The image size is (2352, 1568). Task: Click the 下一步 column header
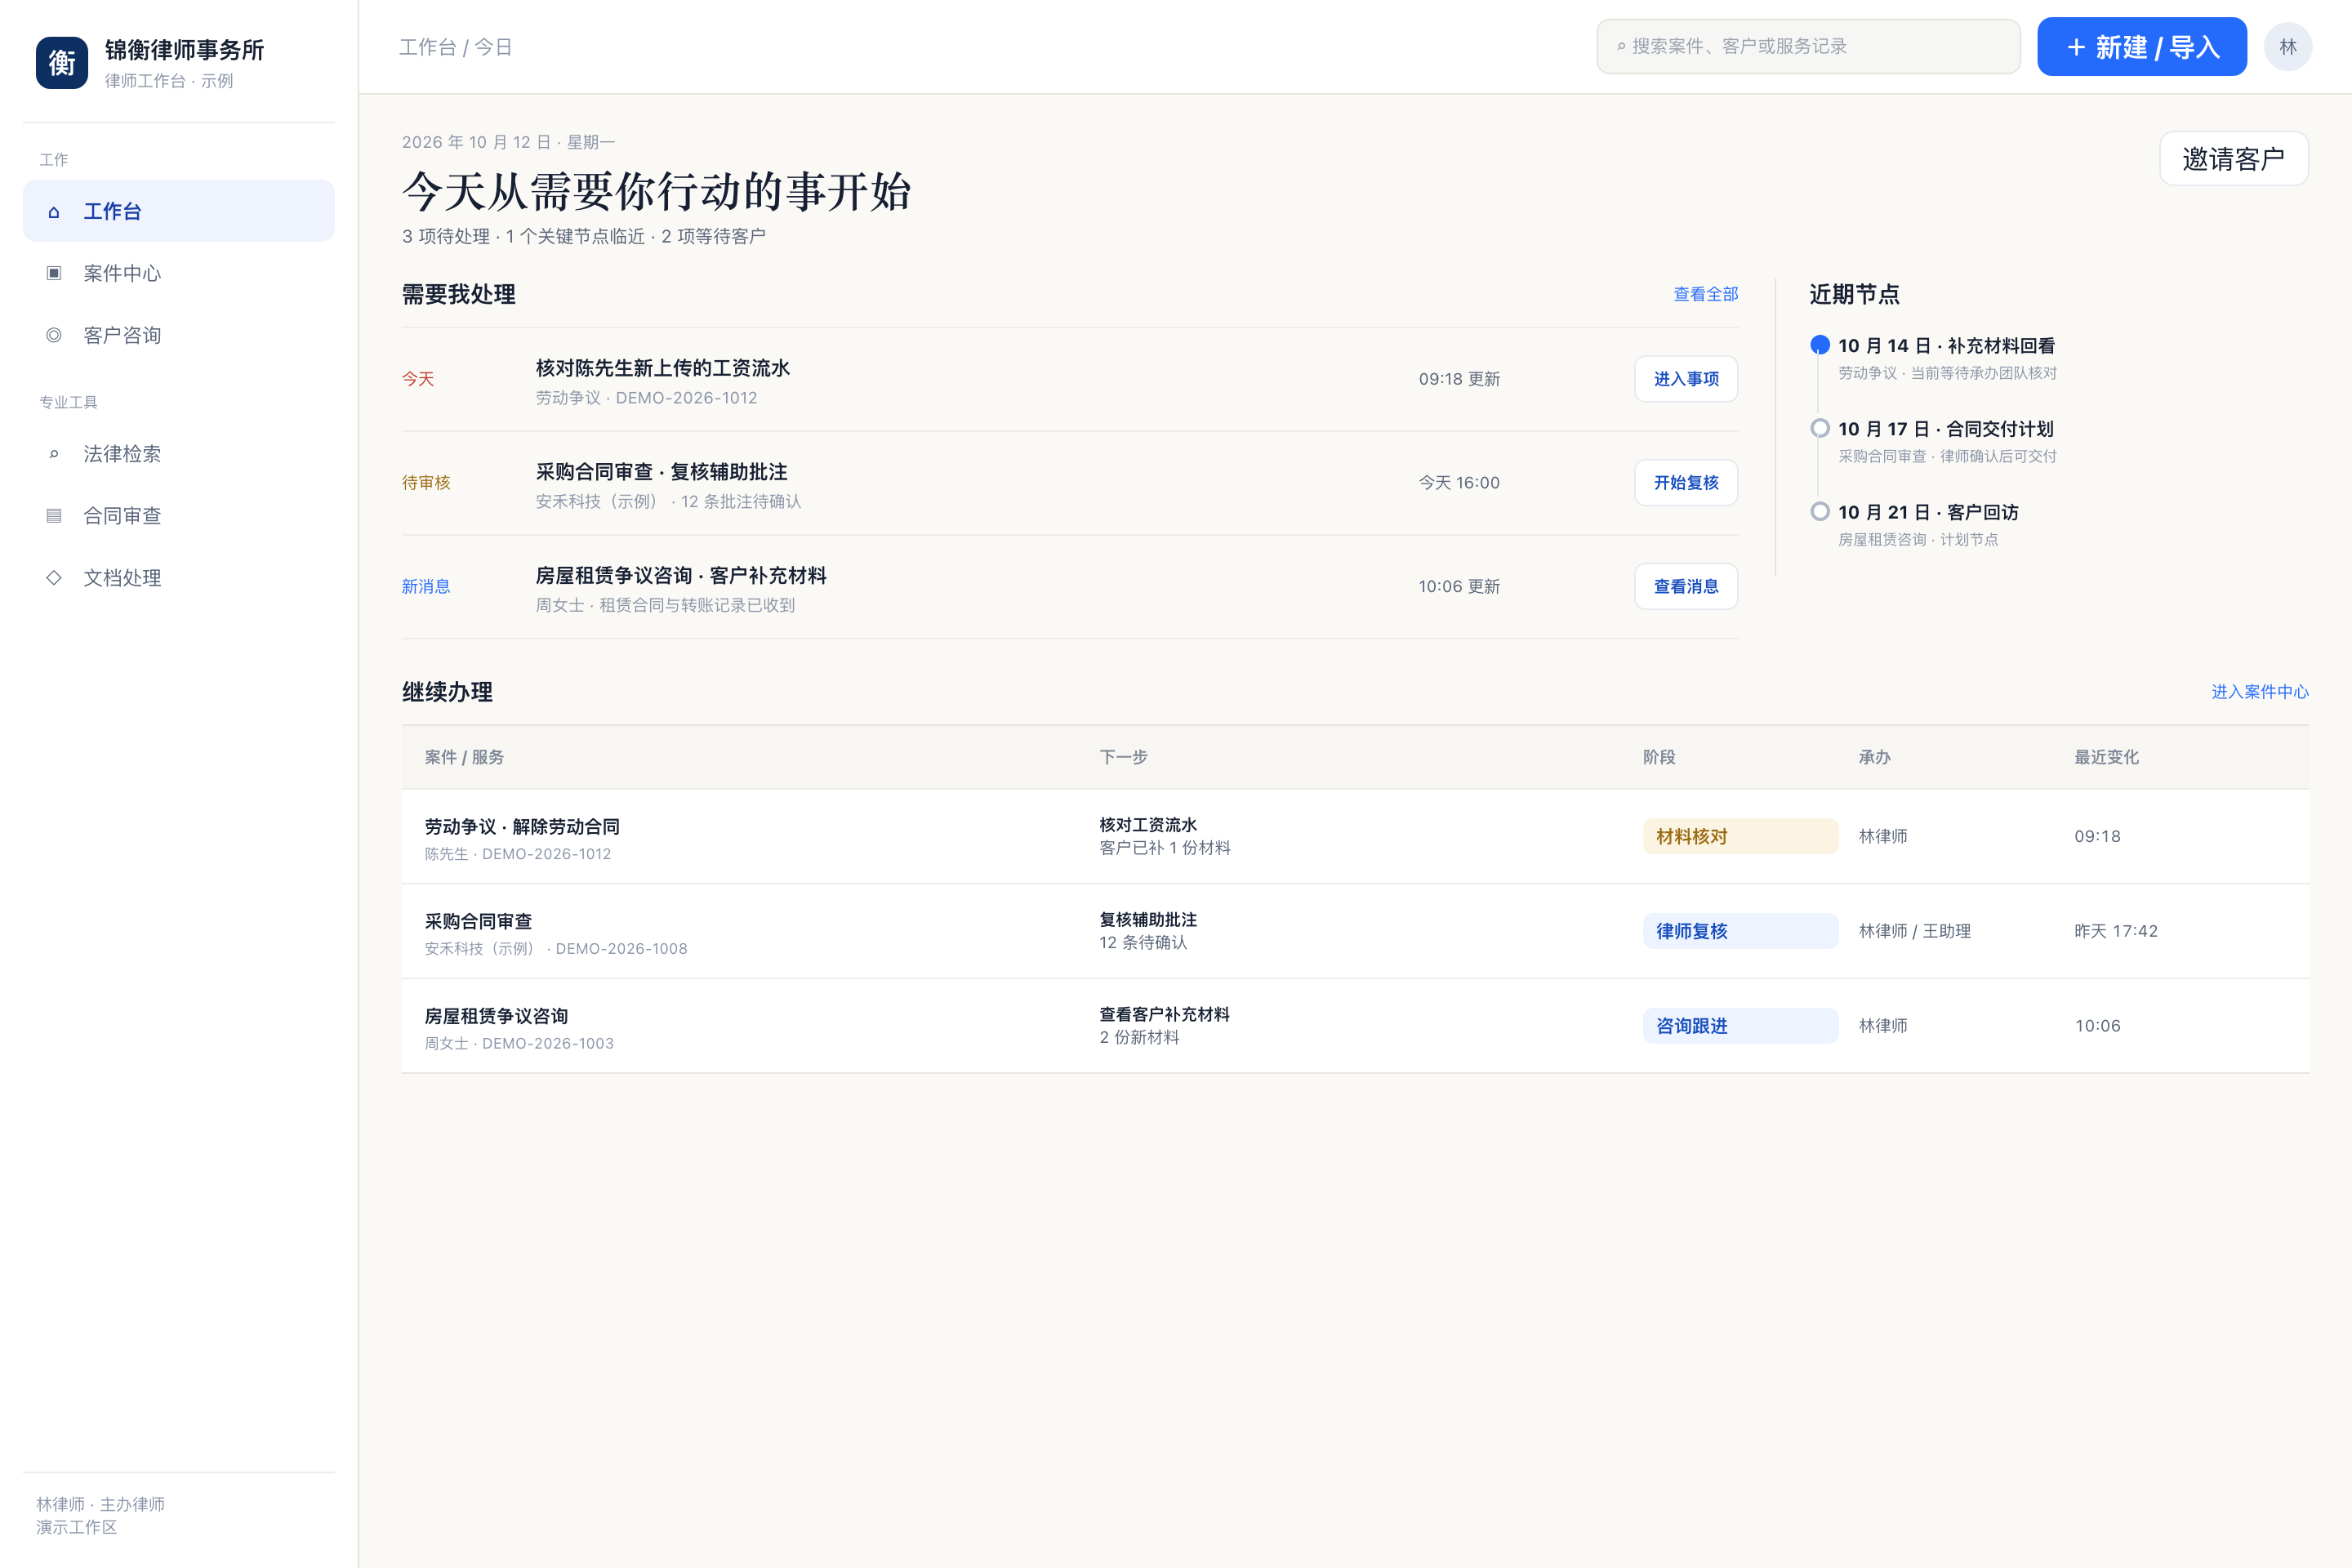[x=1123, y=757]
